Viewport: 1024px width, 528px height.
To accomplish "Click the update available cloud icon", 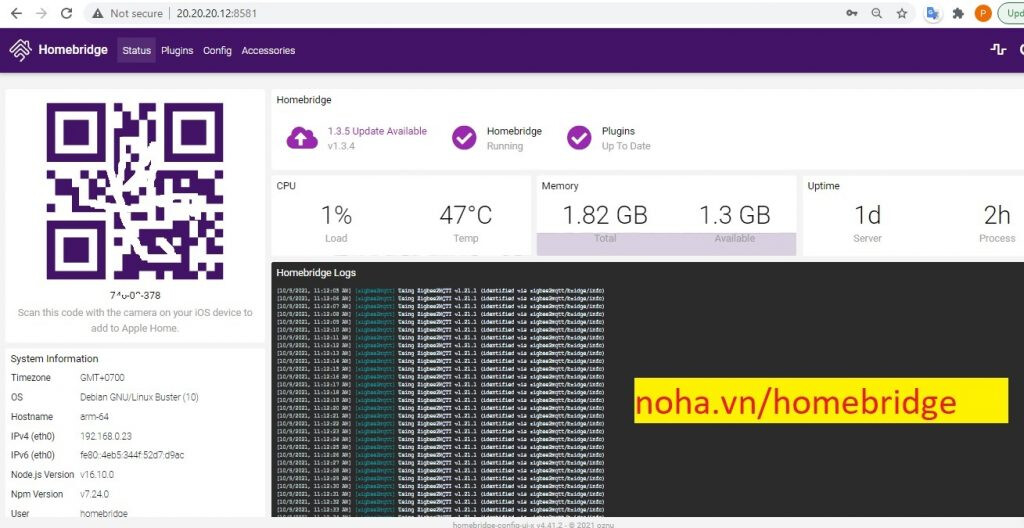I will coord(302,138).
